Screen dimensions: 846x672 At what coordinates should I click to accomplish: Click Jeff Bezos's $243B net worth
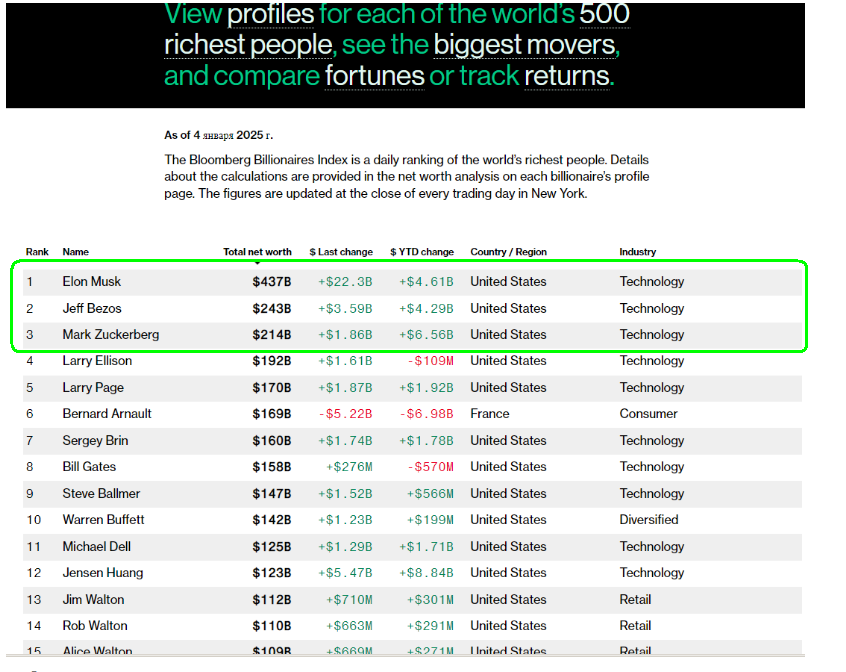(272, 308)
